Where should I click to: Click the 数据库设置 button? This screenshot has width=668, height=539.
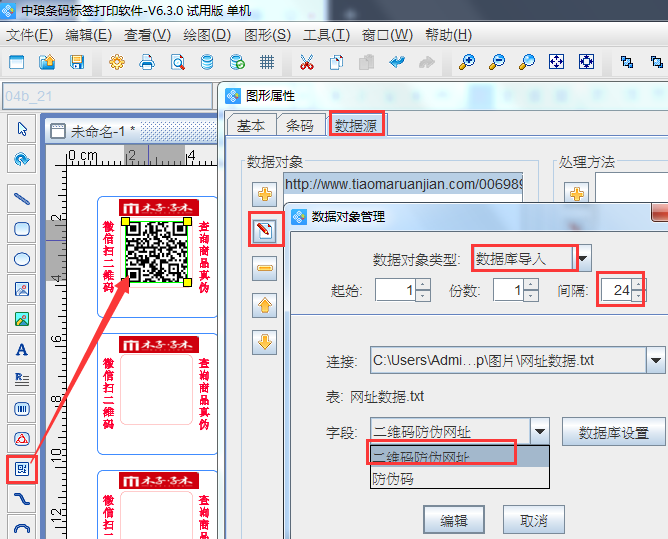coord(612,432)
